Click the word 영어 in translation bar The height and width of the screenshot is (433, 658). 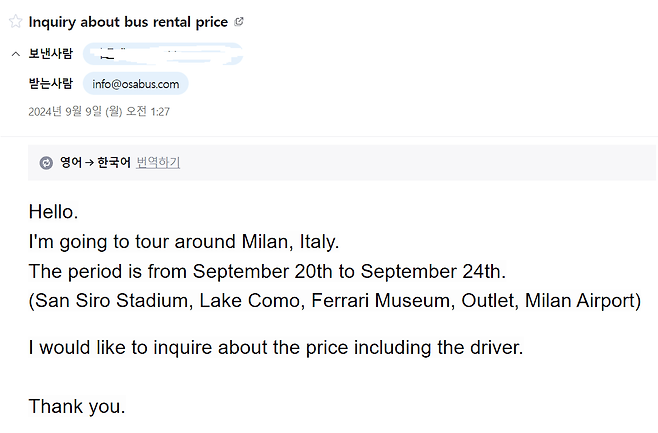[71, 163]
